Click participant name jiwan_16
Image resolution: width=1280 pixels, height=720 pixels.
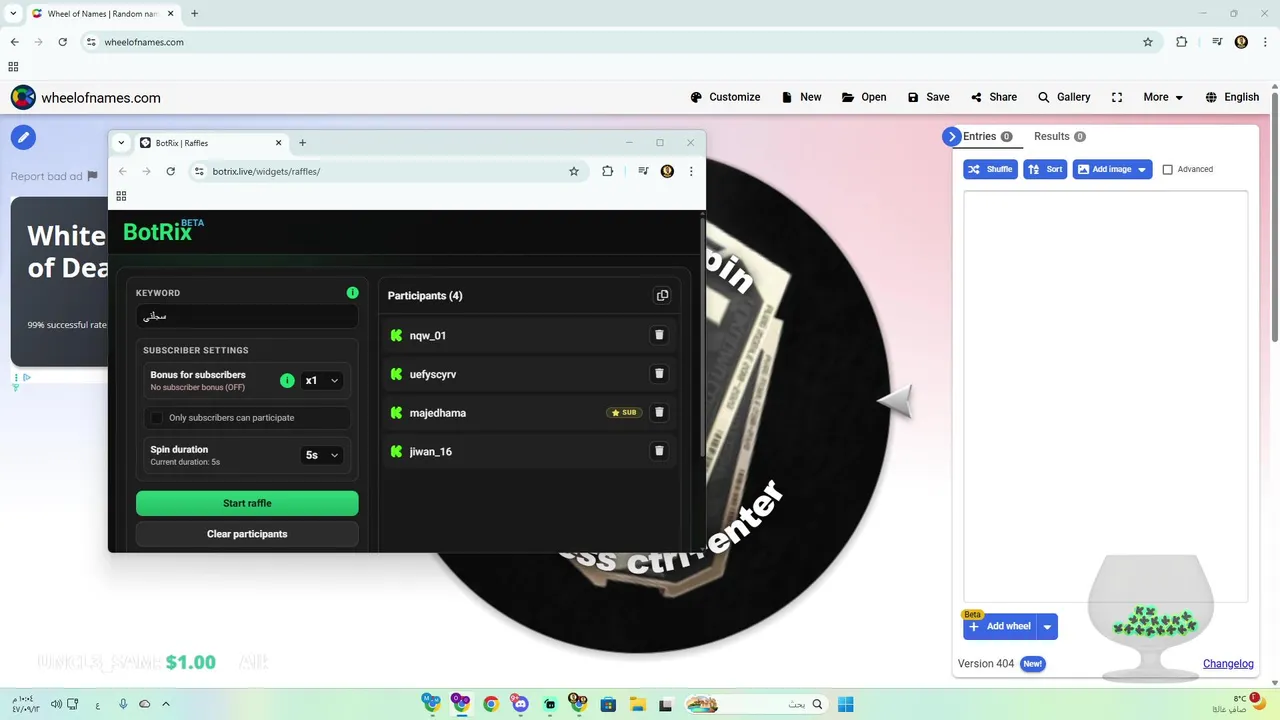pyautogui.click(x=431, y=452)
